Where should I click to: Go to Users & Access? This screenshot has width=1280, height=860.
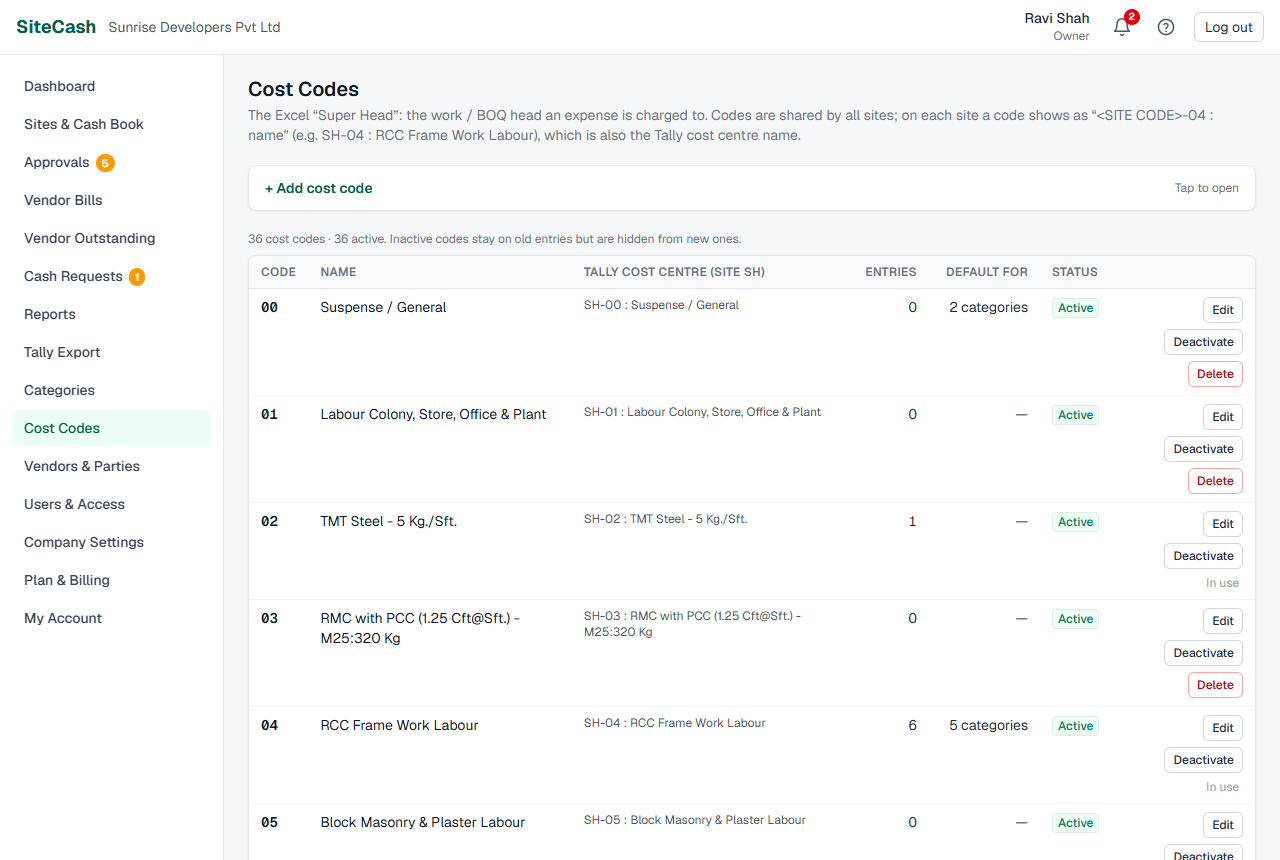(111, 504)
